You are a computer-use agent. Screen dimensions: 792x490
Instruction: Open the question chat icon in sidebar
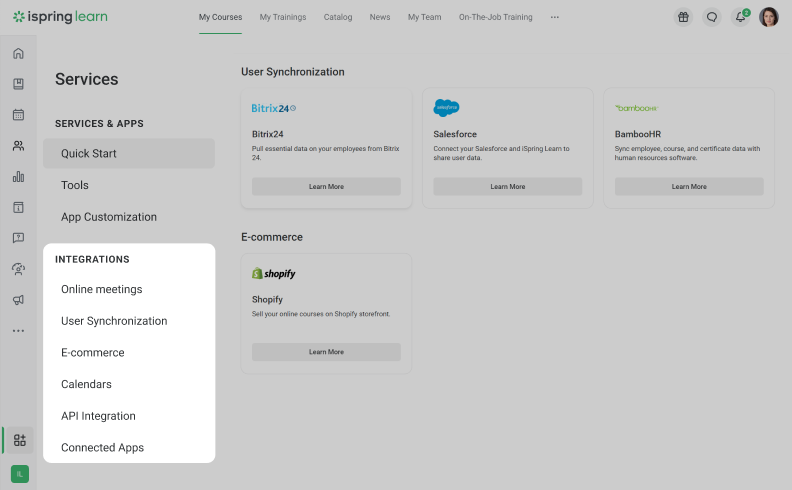click(x=18, y=238)
